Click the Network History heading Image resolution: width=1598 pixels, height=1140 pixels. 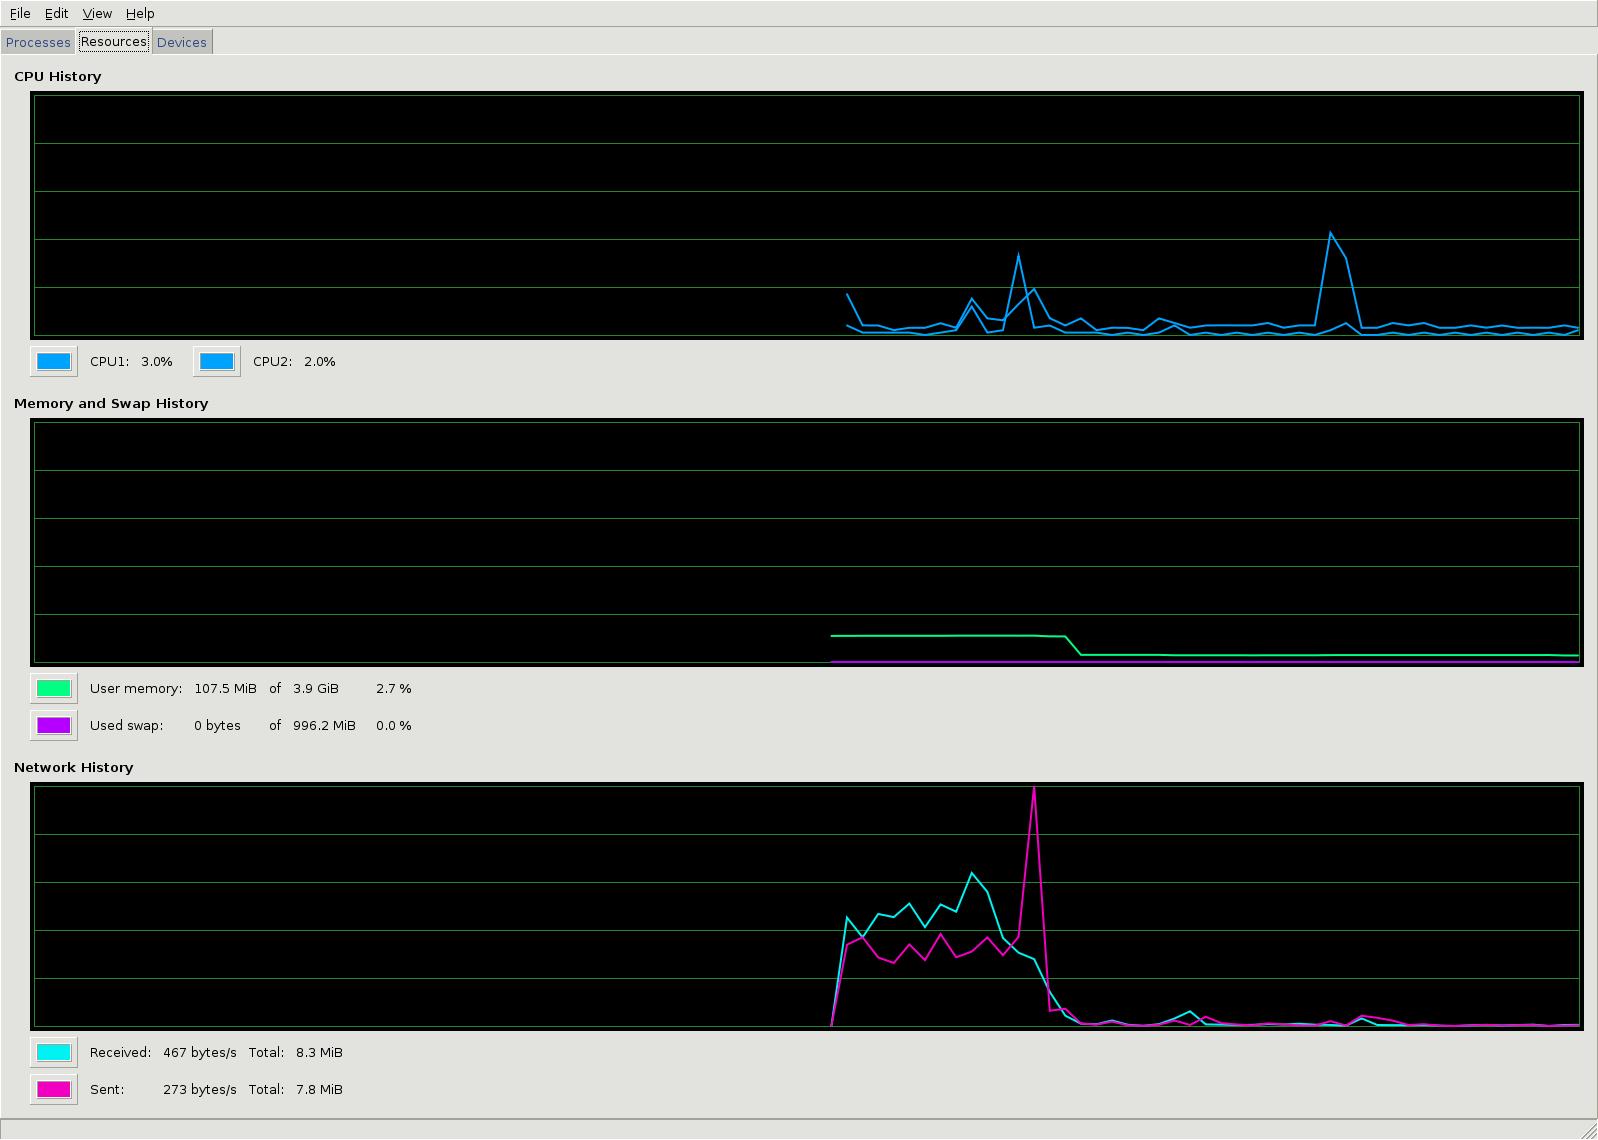coord(74,767)
